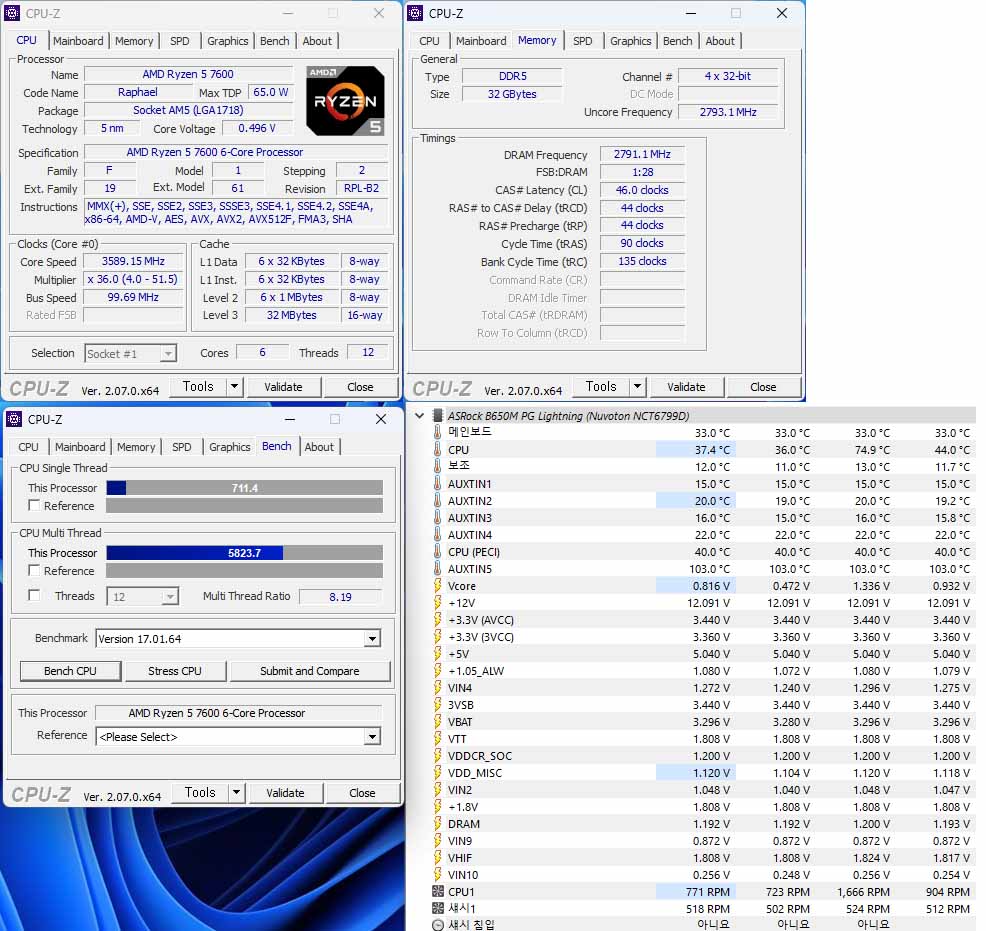
Task: Click the Single Thread score bar 711.4
Action: (245, 488)
